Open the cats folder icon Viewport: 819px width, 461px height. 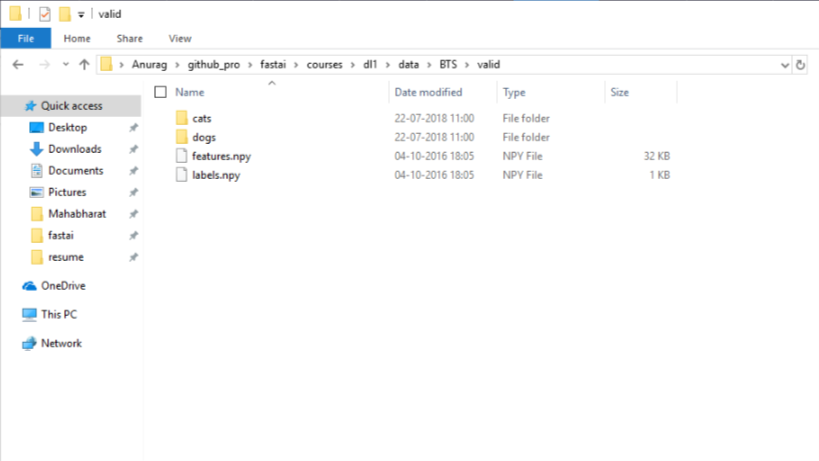click(181, 118)
